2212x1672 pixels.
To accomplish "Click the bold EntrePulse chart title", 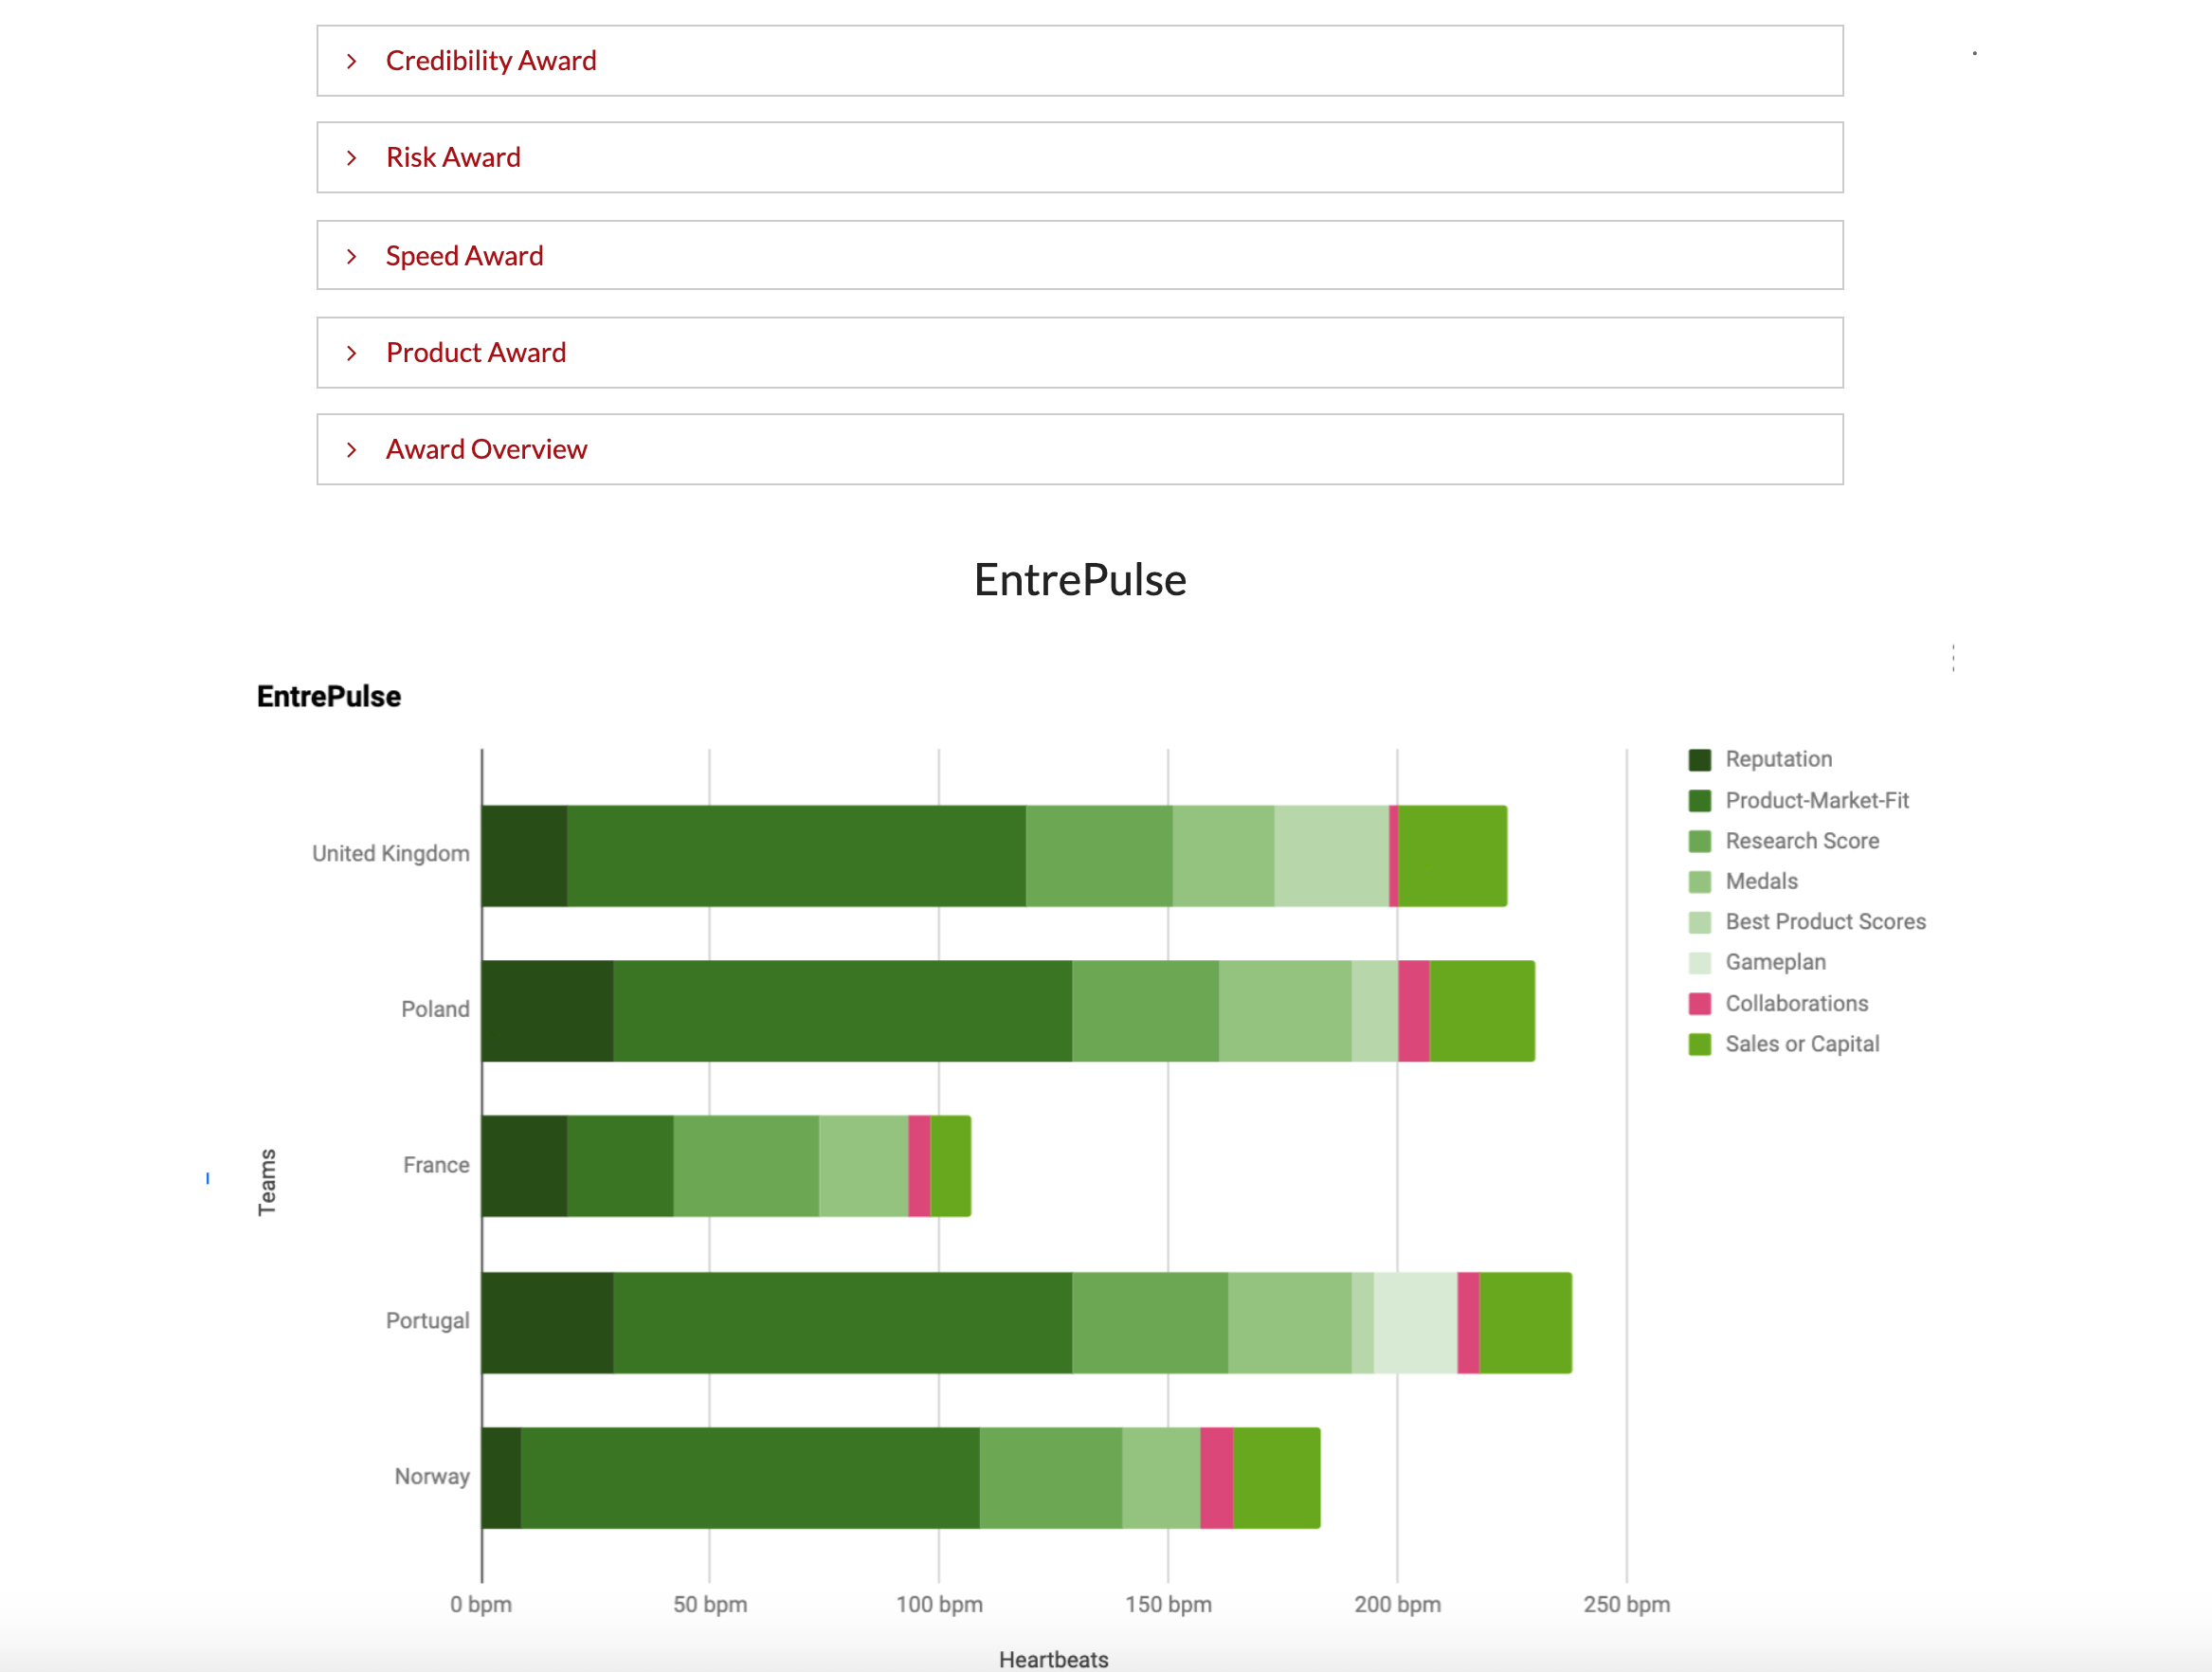I will pos(329,697).
